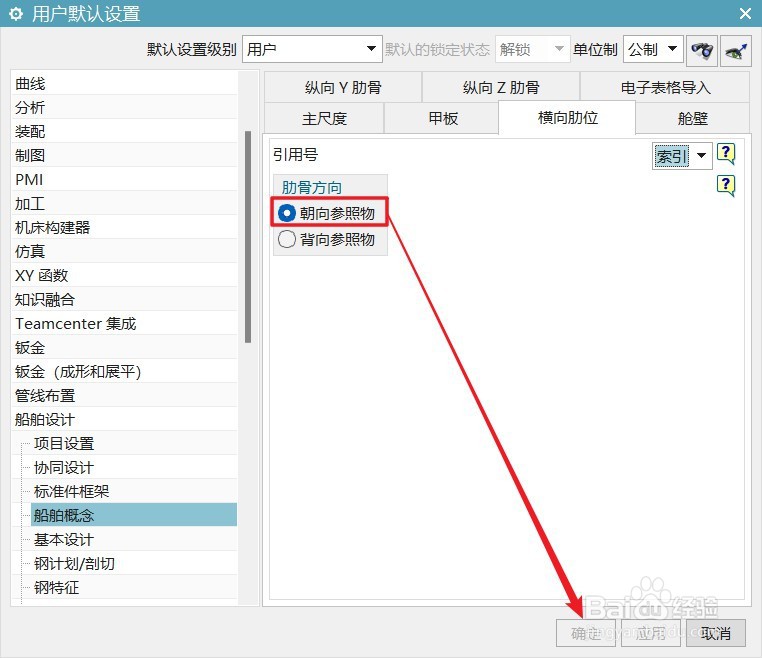Select 基本设计 tree item

134,539
